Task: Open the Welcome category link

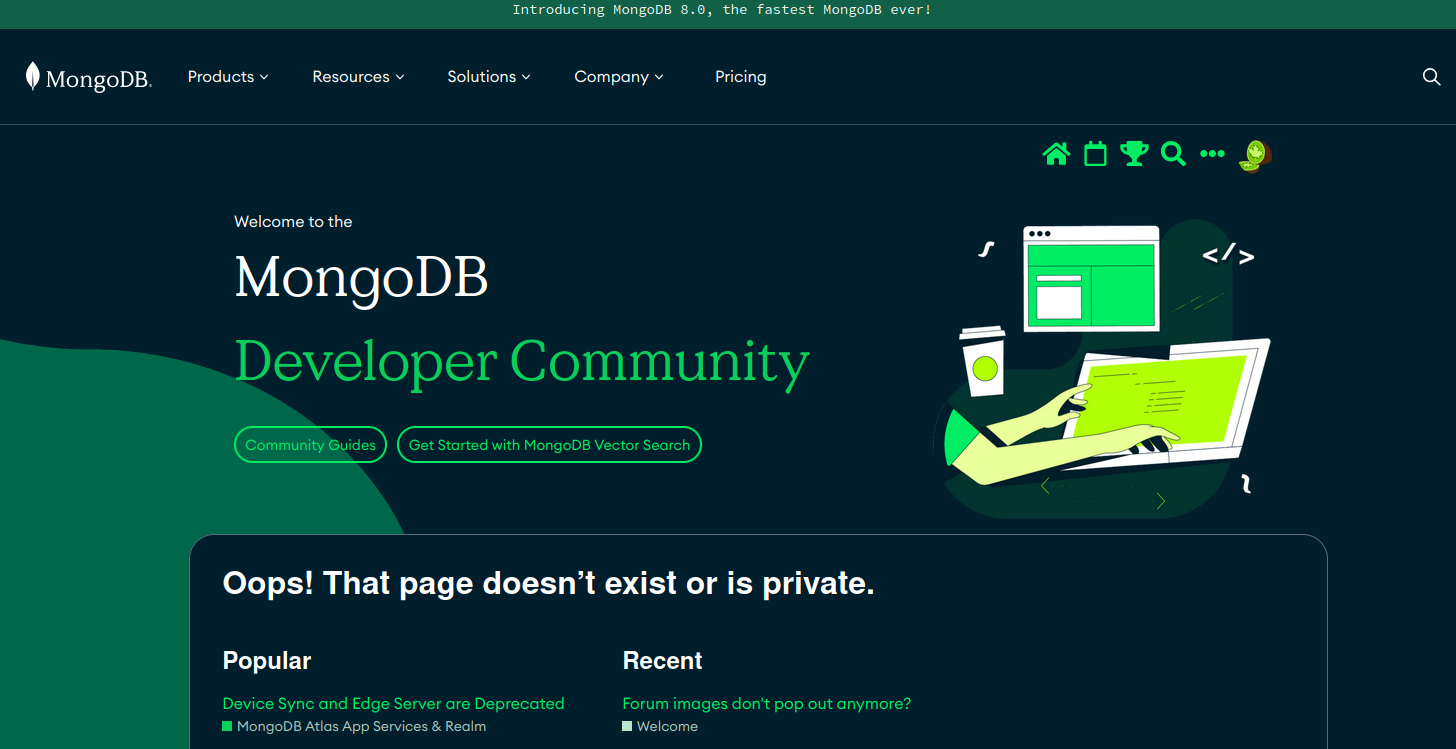Action: coord(660,727)
